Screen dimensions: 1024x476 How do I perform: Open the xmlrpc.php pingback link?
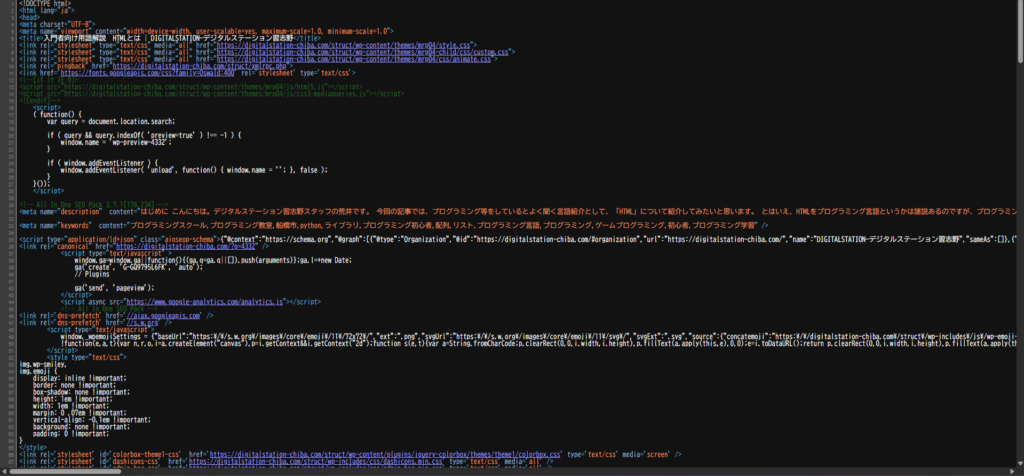click(200, 66)
